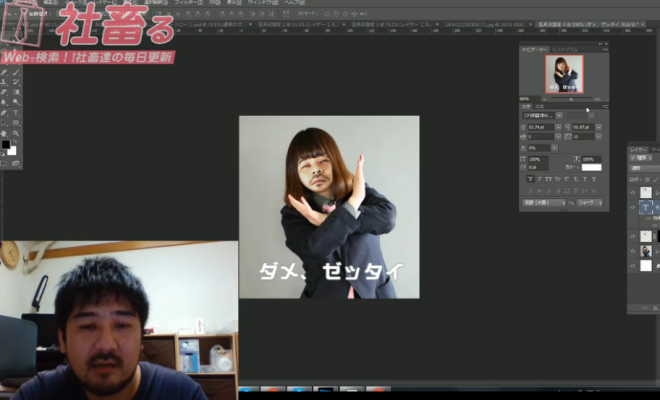Select the Horizontal Type tool

(15, 110)
